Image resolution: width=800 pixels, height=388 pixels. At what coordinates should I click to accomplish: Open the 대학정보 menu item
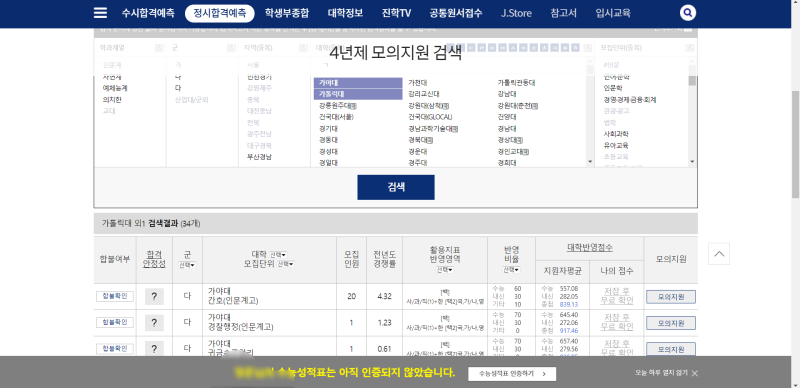pos(345,13)
